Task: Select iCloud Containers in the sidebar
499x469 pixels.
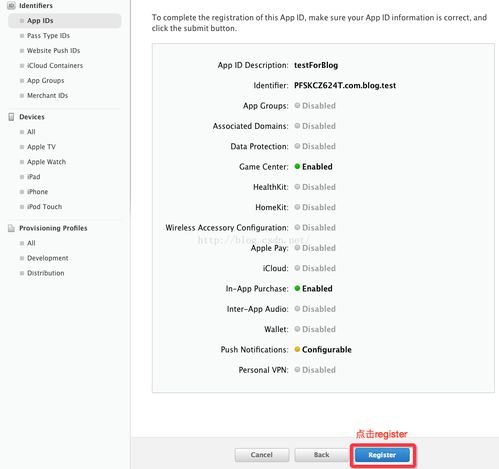Action: click(x=55, y=66)
